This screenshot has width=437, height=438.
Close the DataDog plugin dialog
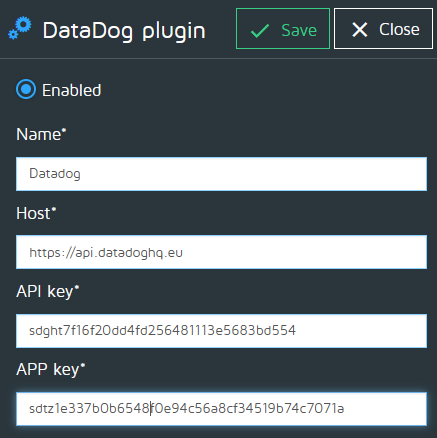point(383,29)
